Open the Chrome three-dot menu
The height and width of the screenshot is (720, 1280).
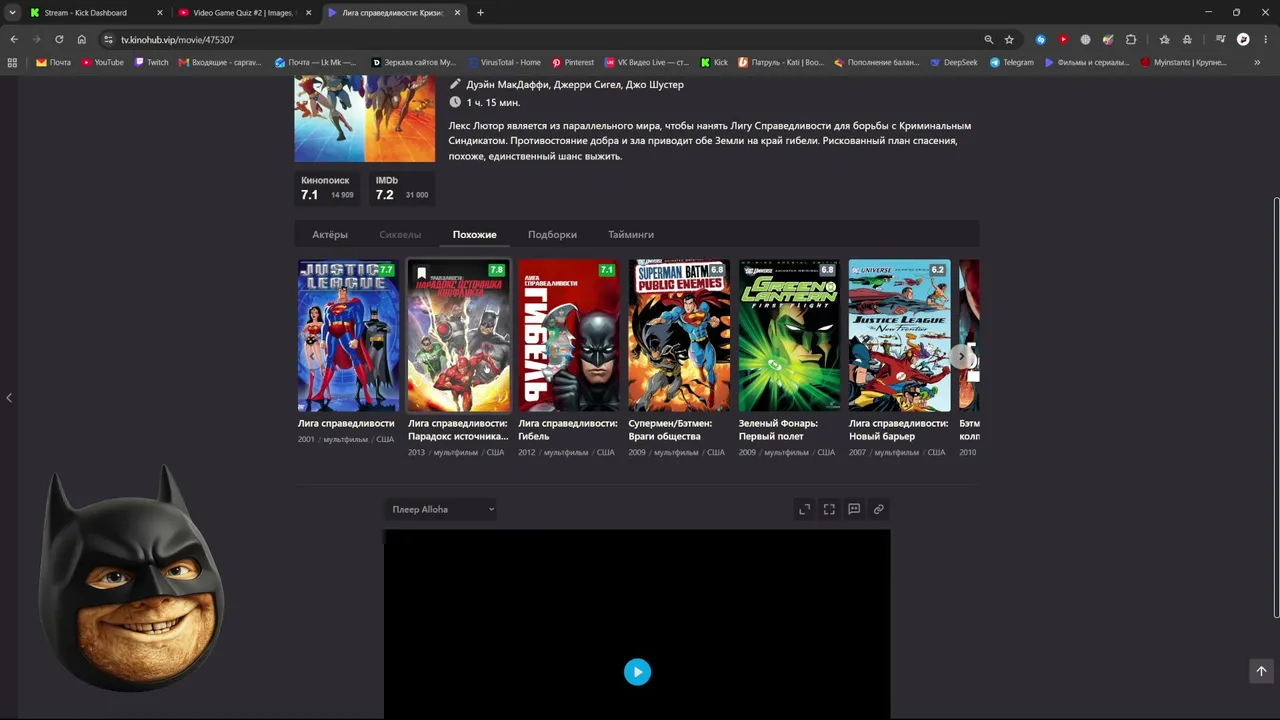coord(1265,39)
